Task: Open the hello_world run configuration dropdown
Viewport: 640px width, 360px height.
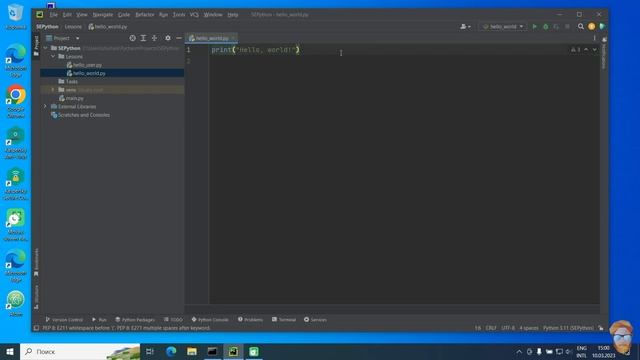Action: tap(503, 27)
